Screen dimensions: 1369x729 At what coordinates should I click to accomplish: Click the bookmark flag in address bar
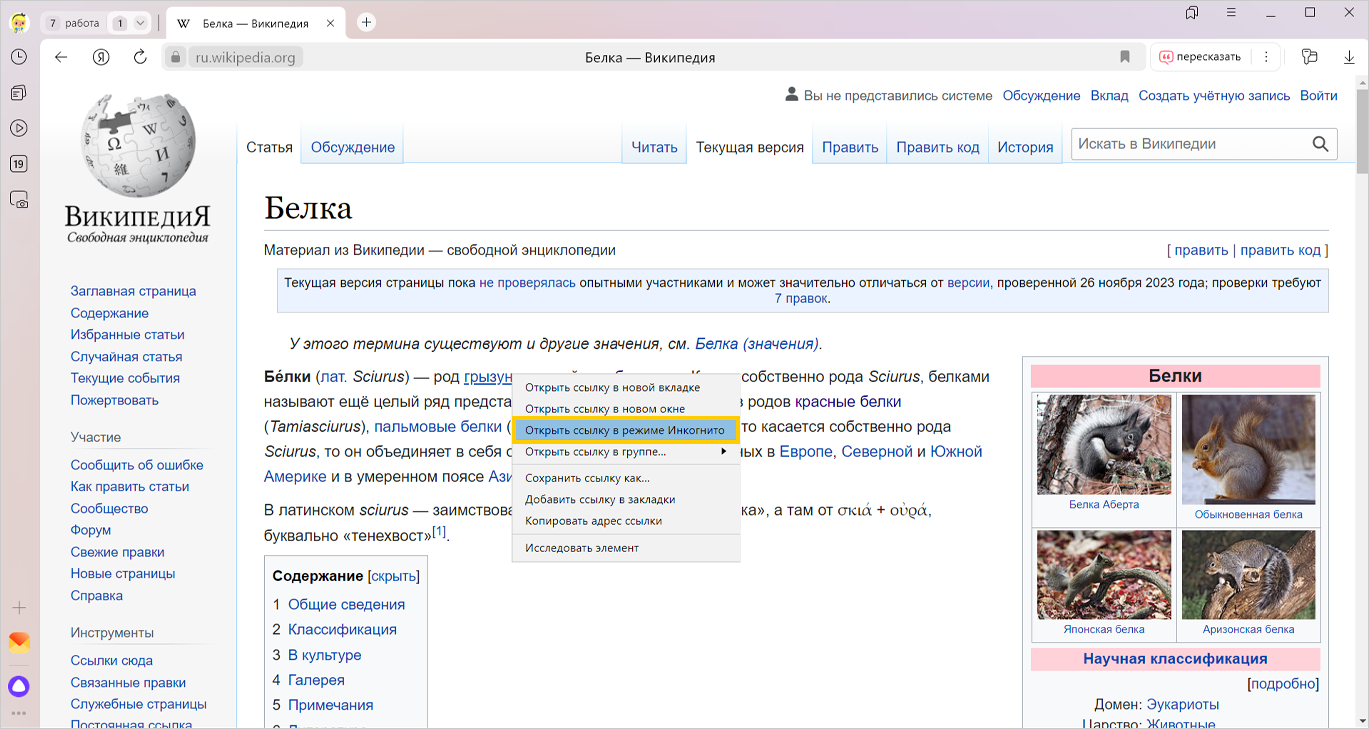1125,57
